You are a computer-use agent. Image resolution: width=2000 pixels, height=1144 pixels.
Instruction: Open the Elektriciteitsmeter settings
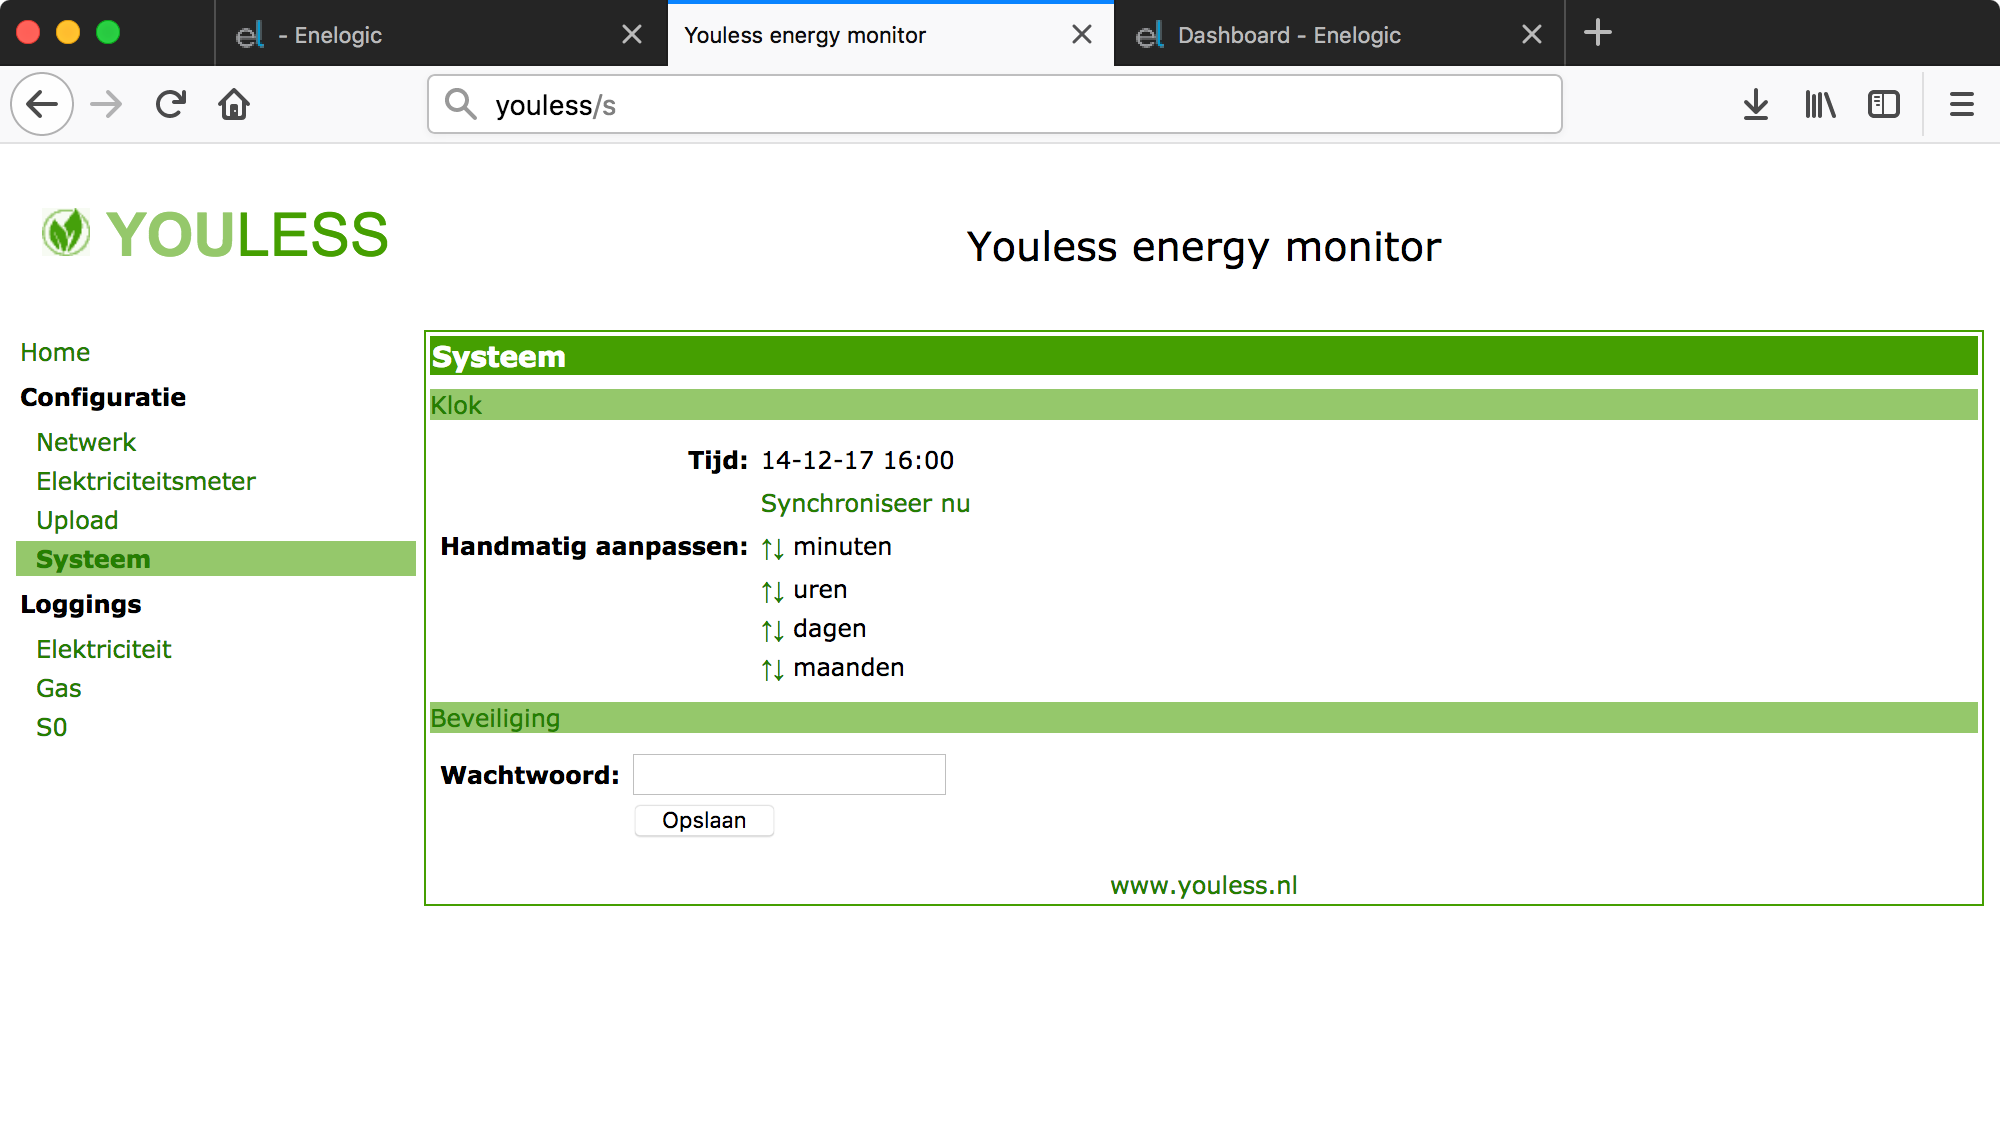coord(146,481)
